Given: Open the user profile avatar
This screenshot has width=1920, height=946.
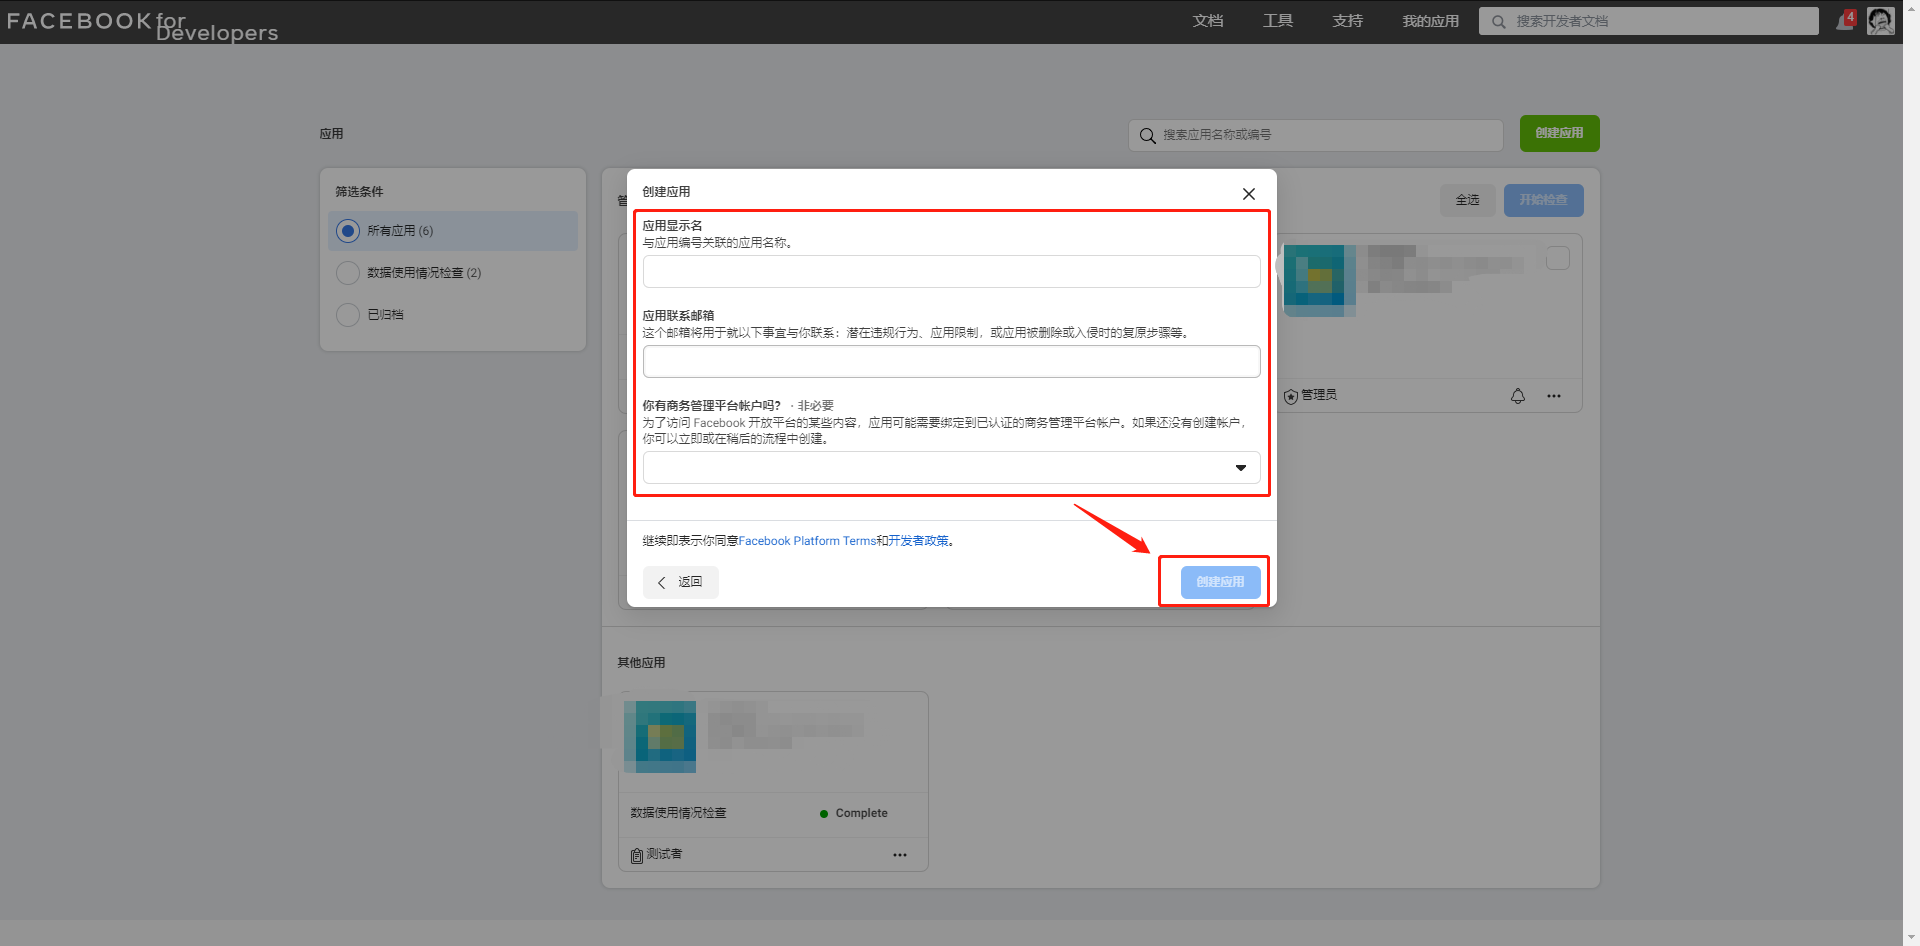Looking at the screenshot, I should pos(1880,21).
